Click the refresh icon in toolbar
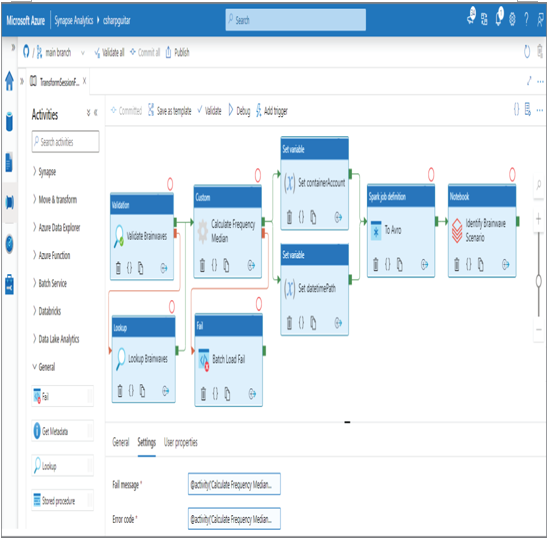 click(527, 52)
